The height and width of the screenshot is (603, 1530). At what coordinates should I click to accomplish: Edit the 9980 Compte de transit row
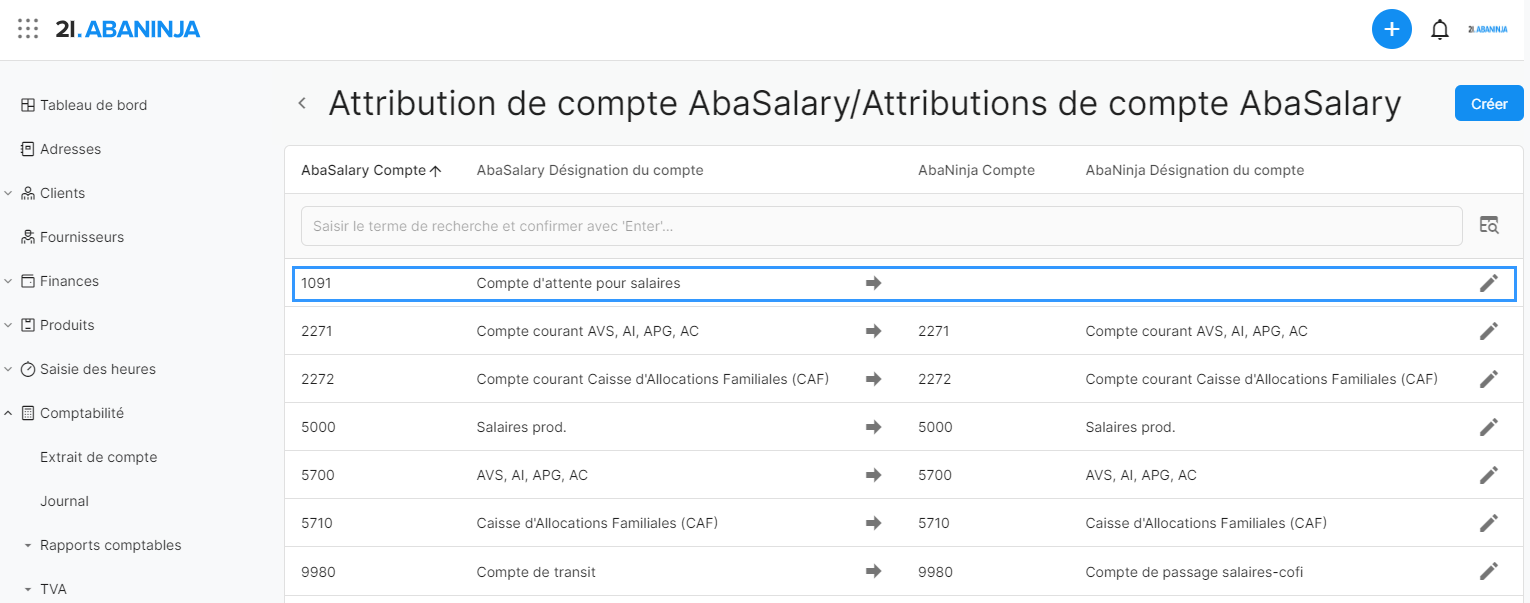click(1489, 571)
